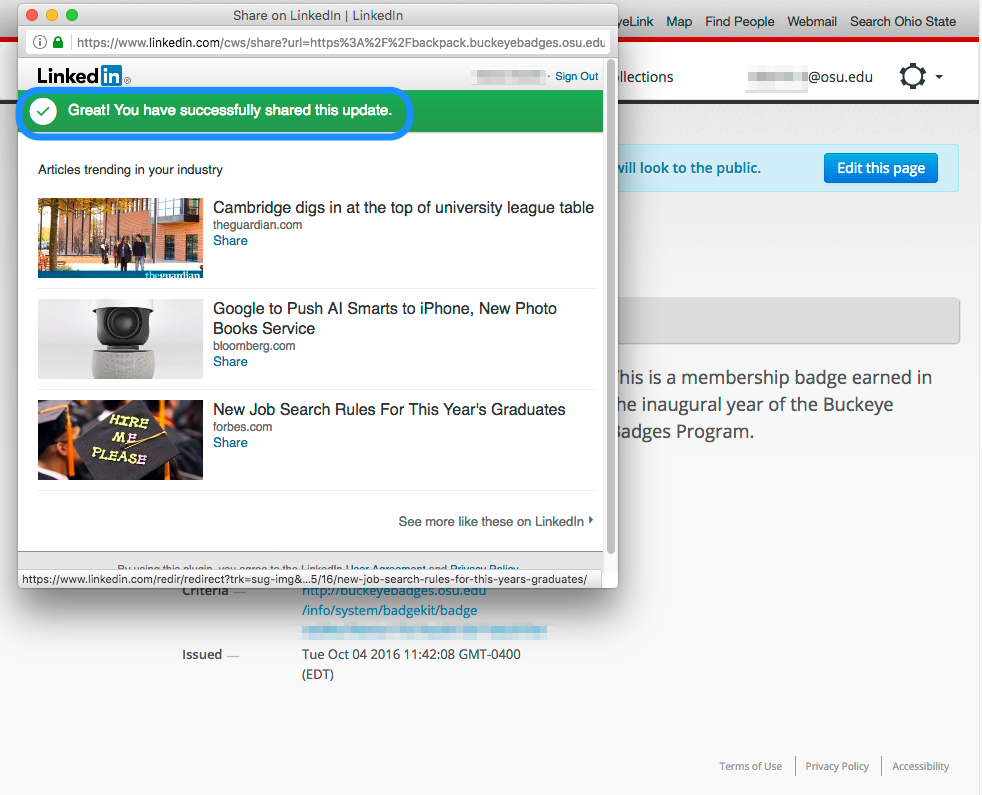This screenshot has width=982, height=795.
Task: Open the New Job Search Rules article
Action: 389,409
